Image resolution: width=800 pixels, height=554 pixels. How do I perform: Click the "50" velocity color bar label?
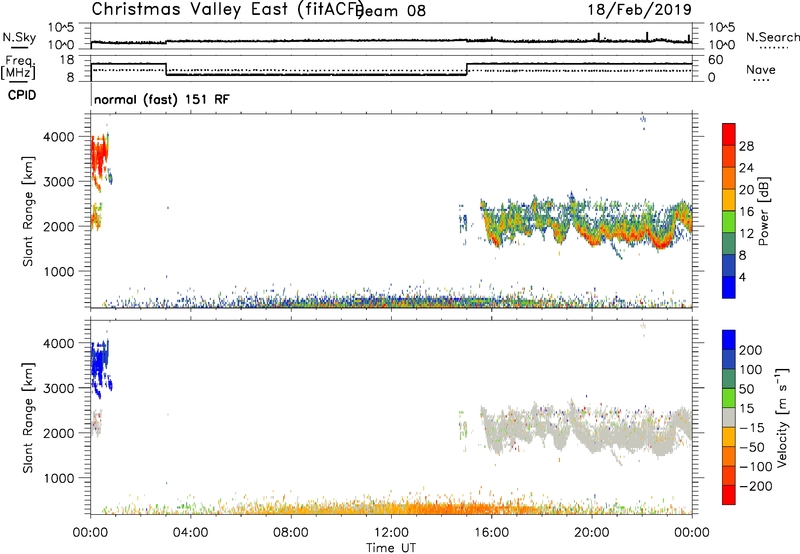tap(746, 389)
